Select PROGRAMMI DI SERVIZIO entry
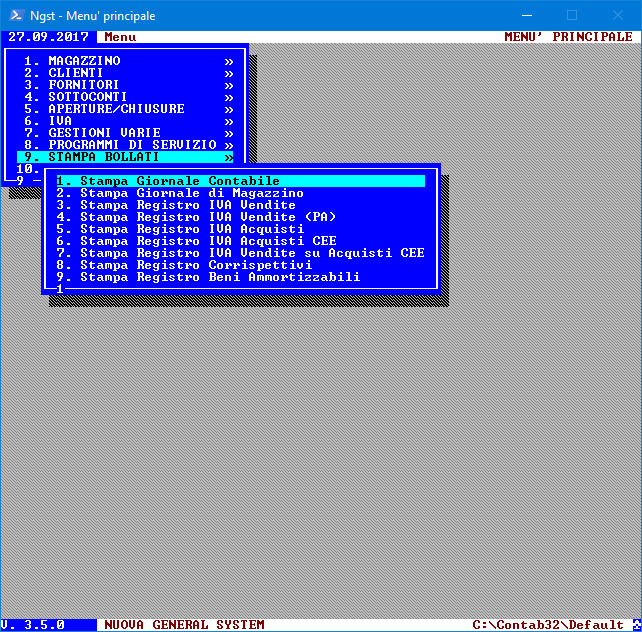Viewport: 642px width, 632px height. click(132, 145)
